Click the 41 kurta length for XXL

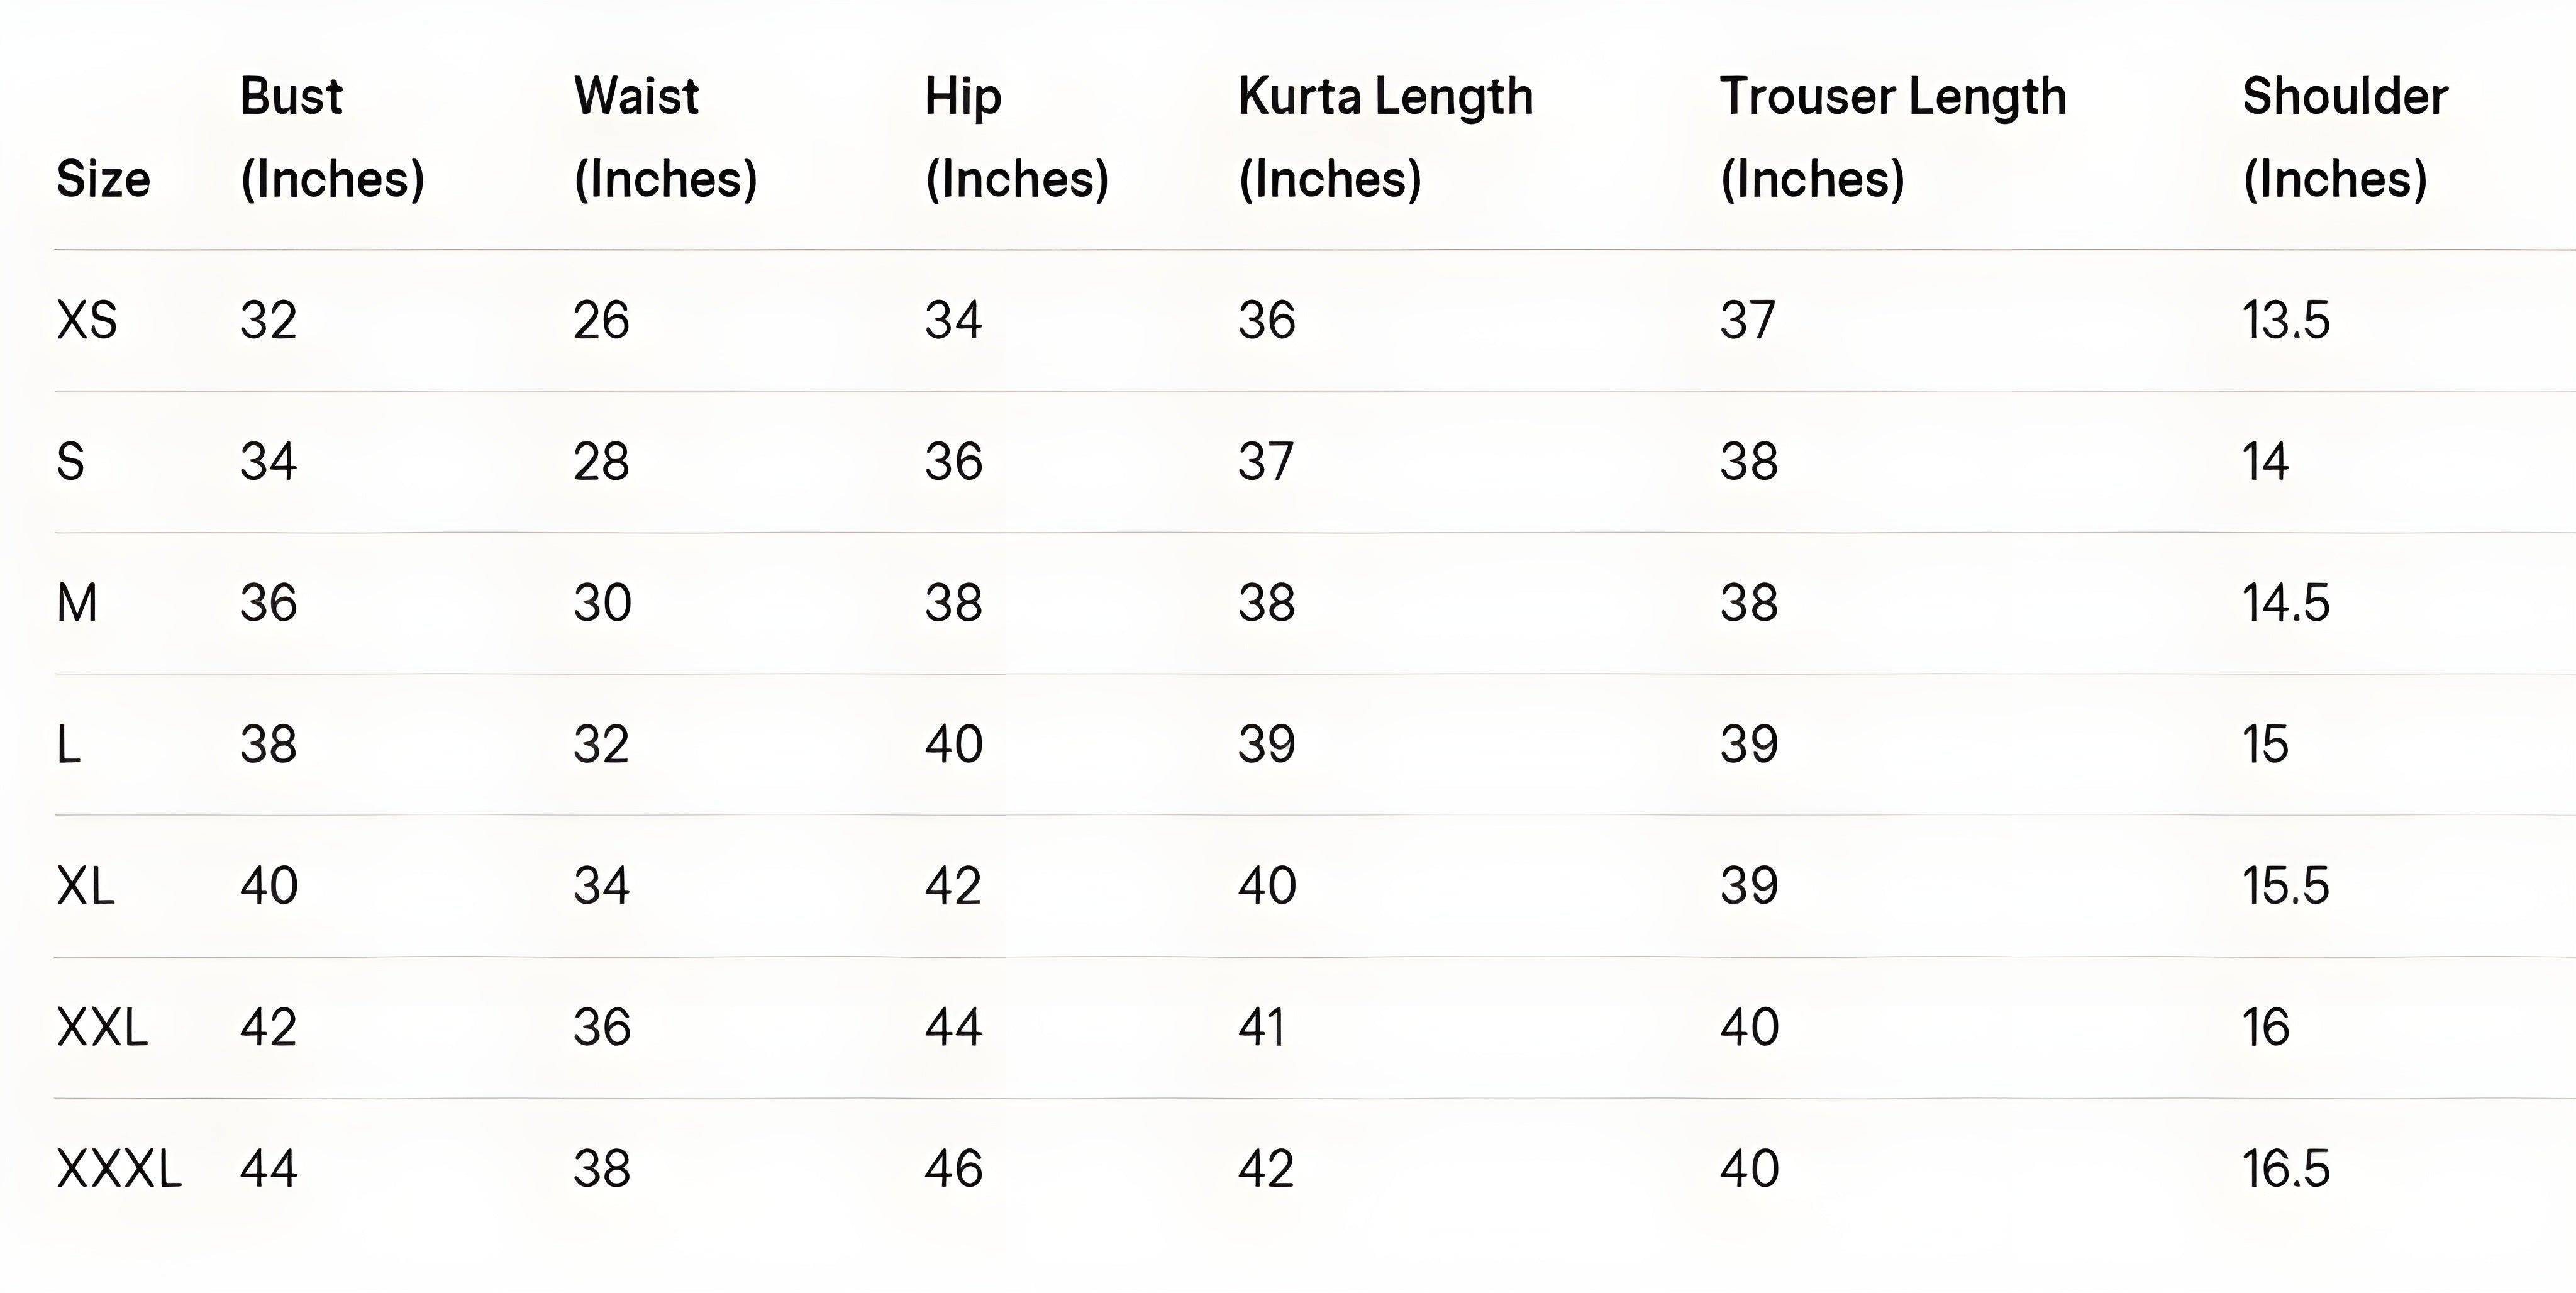(x=1262, y=1027)
